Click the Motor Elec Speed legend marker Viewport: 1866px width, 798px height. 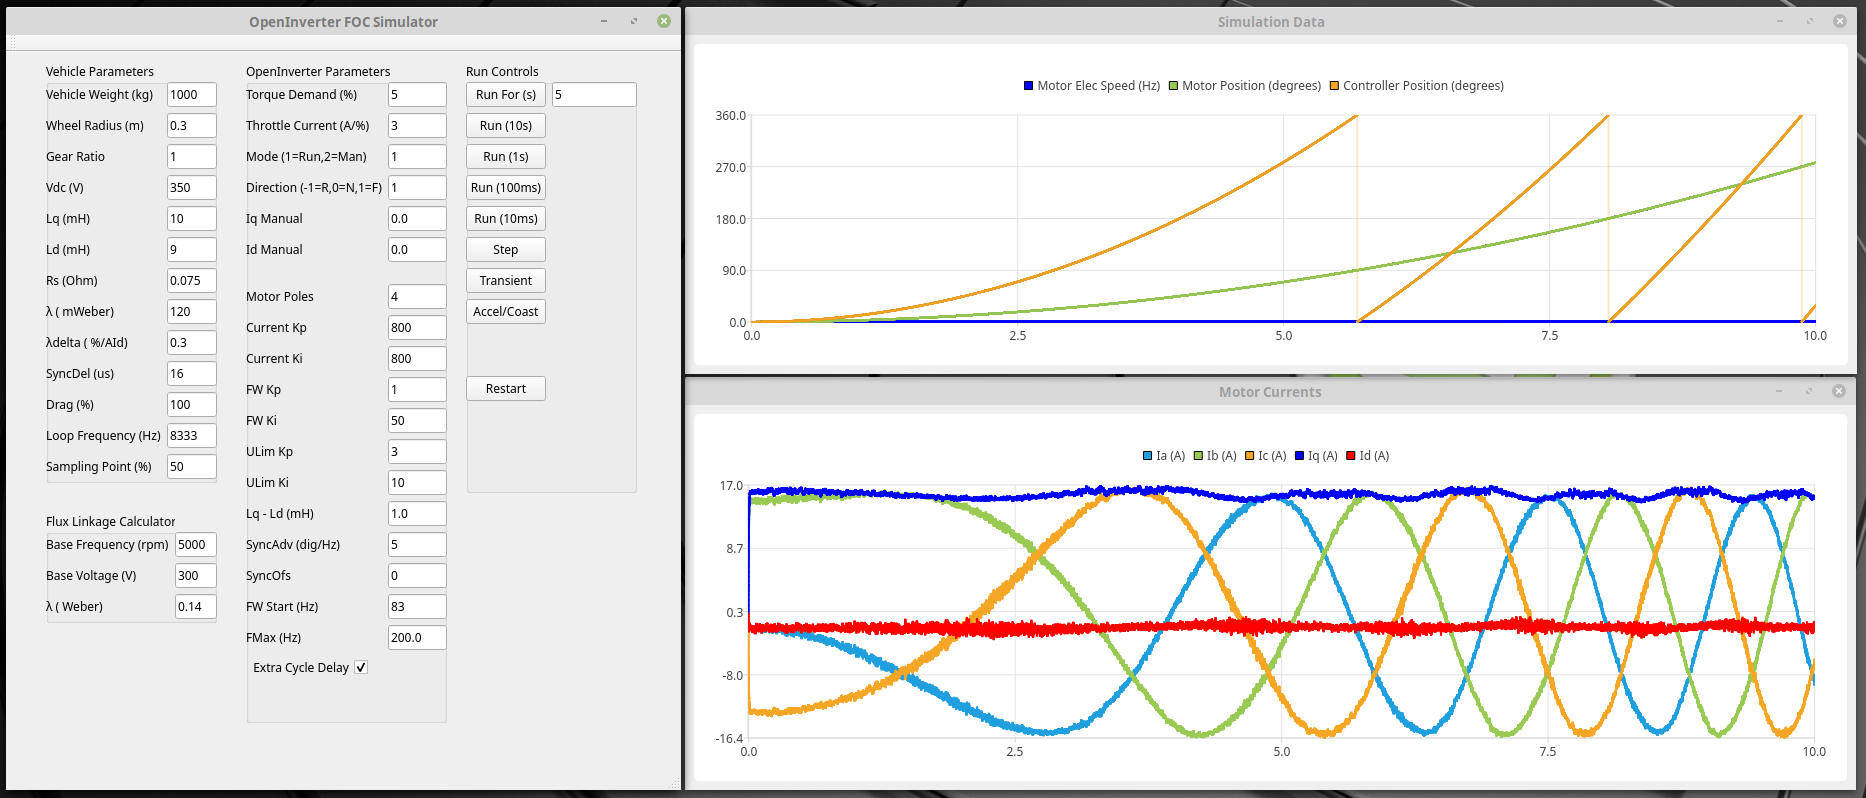click(x=1028, y=86)
